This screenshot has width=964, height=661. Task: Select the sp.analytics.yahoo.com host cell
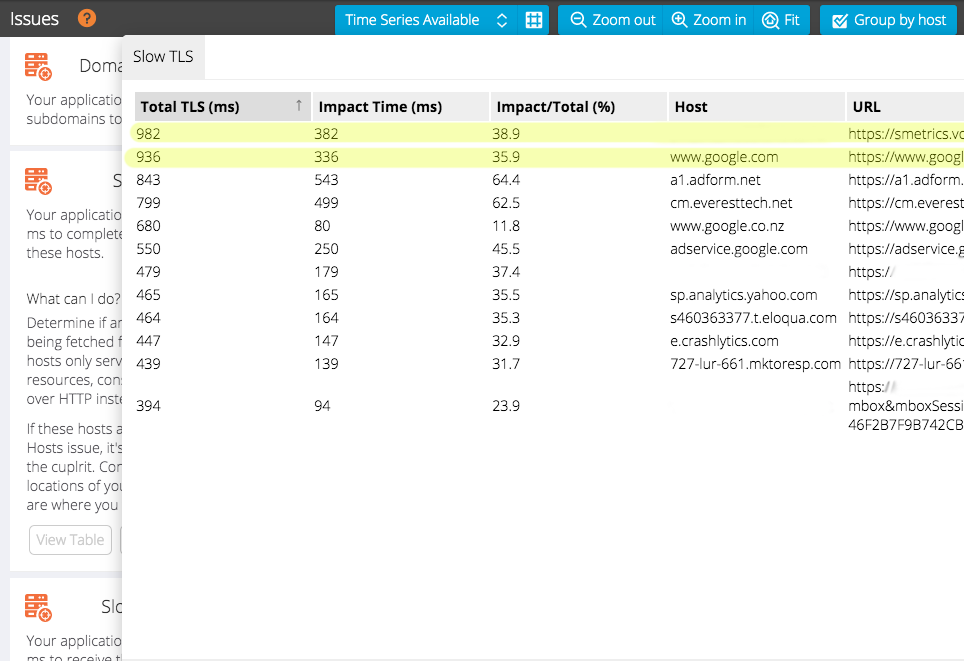click(x=744, y=295)
